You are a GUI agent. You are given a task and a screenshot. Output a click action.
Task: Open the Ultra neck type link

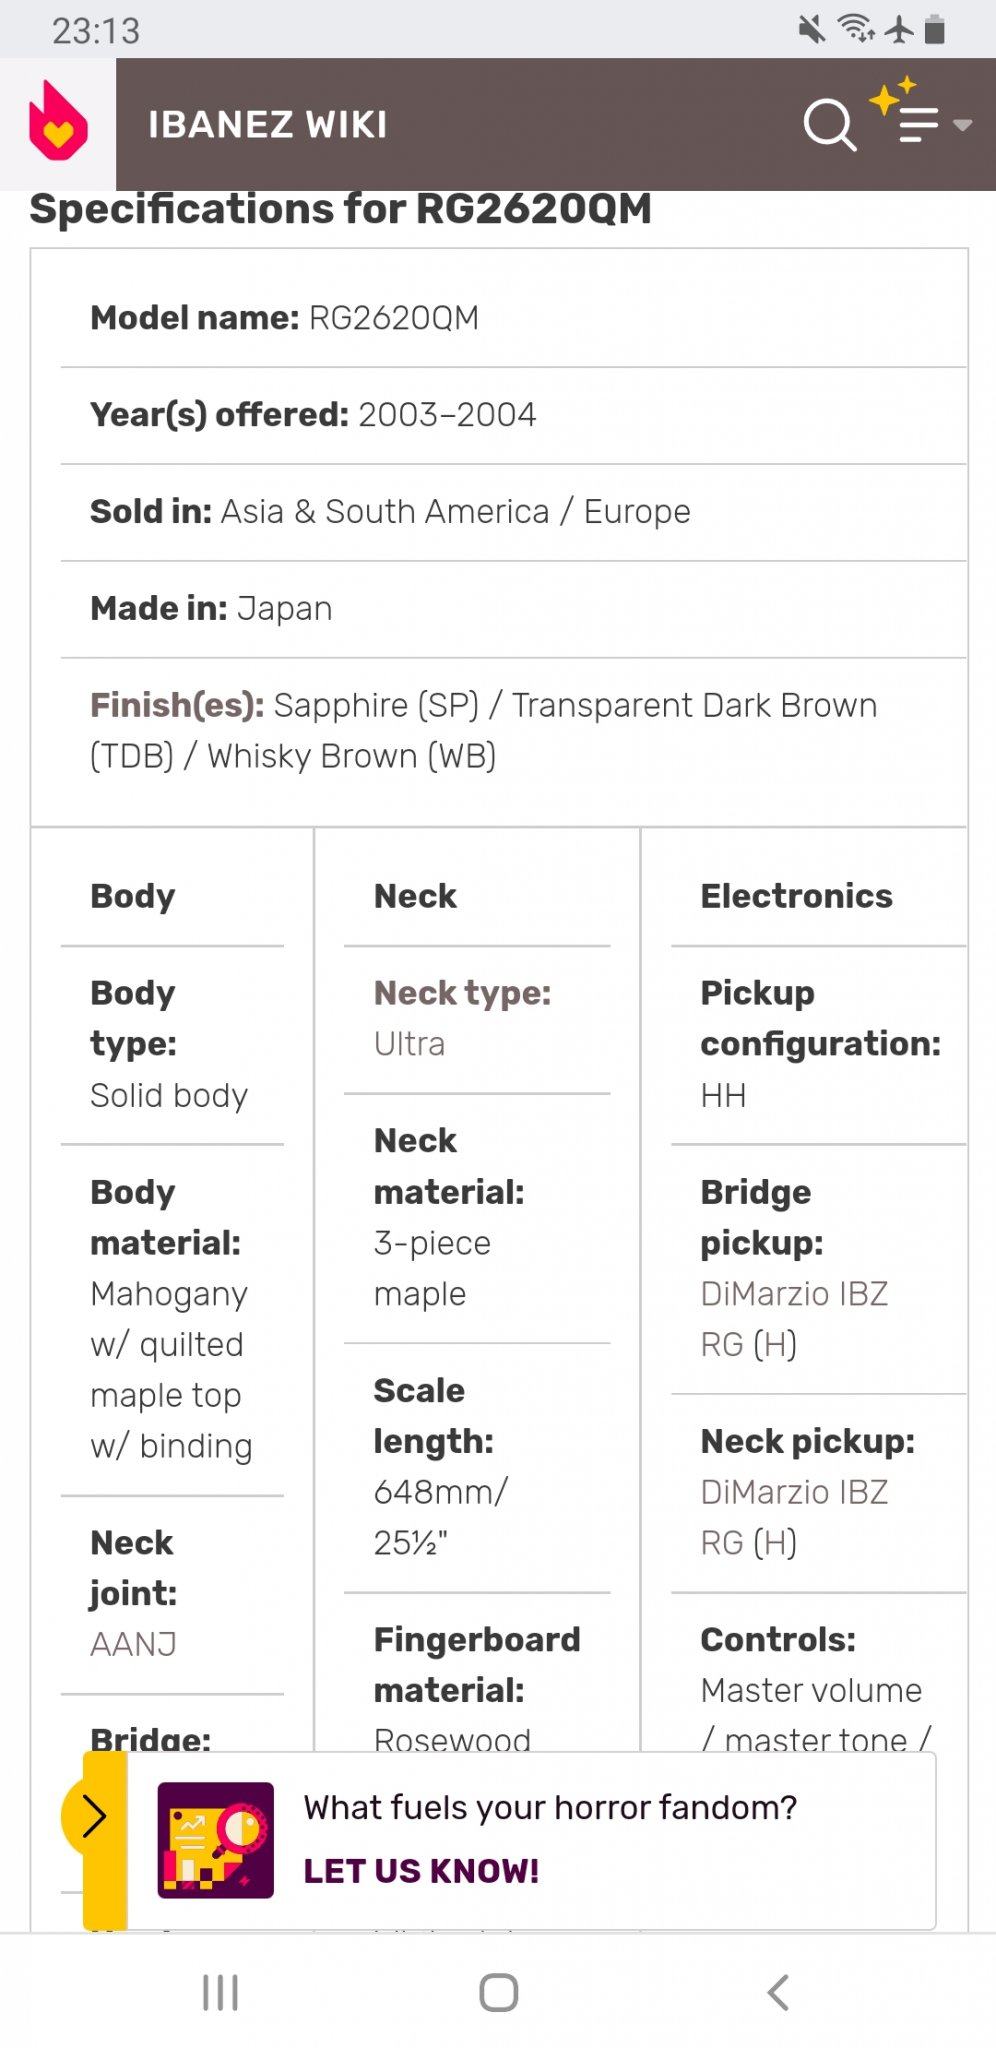(x=409, y=1044)
